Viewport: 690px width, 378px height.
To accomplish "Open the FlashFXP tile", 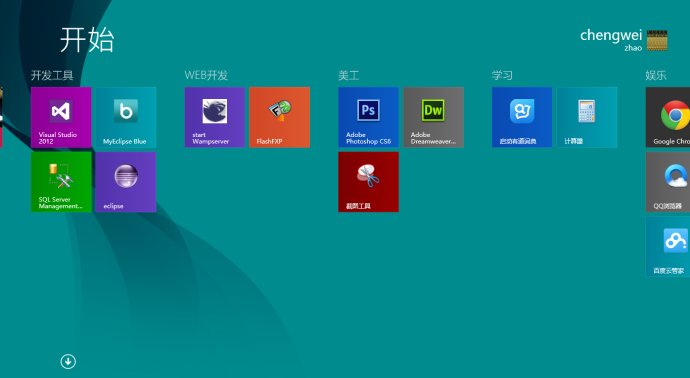I will coord(279,117).
